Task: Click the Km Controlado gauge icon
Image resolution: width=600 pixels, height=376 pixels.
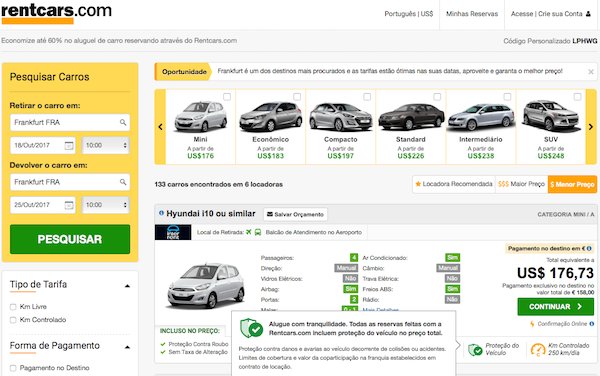Action: pyautogui.click(x=538, y=350)
